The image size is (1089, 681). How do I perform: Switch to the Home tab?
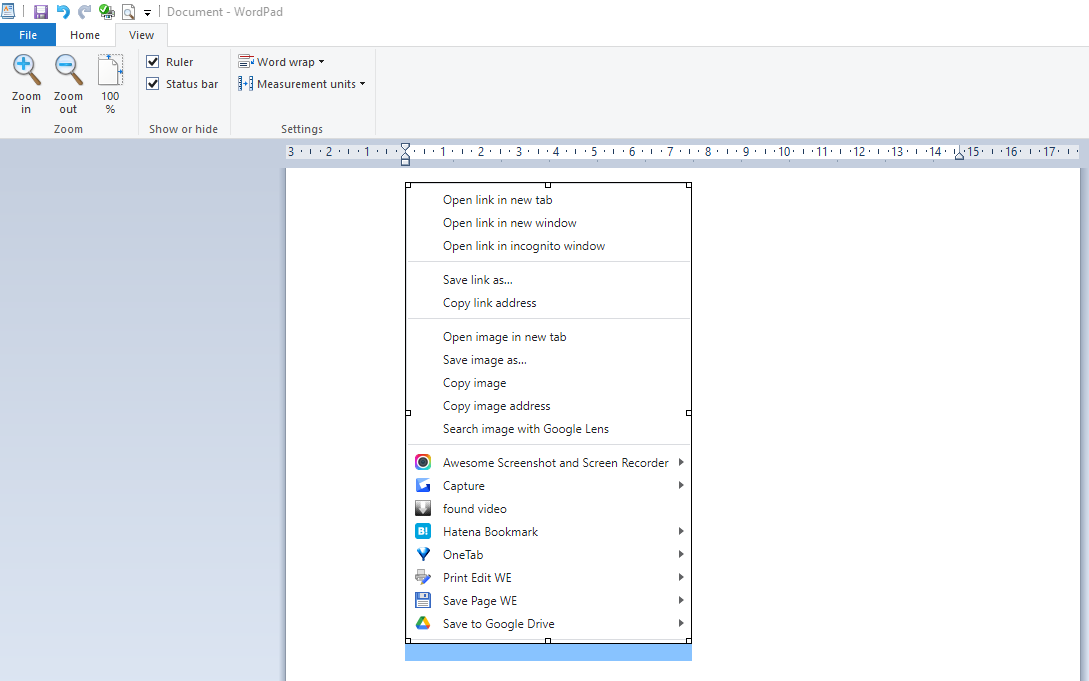pyautogui.click(x=85, y=35)
